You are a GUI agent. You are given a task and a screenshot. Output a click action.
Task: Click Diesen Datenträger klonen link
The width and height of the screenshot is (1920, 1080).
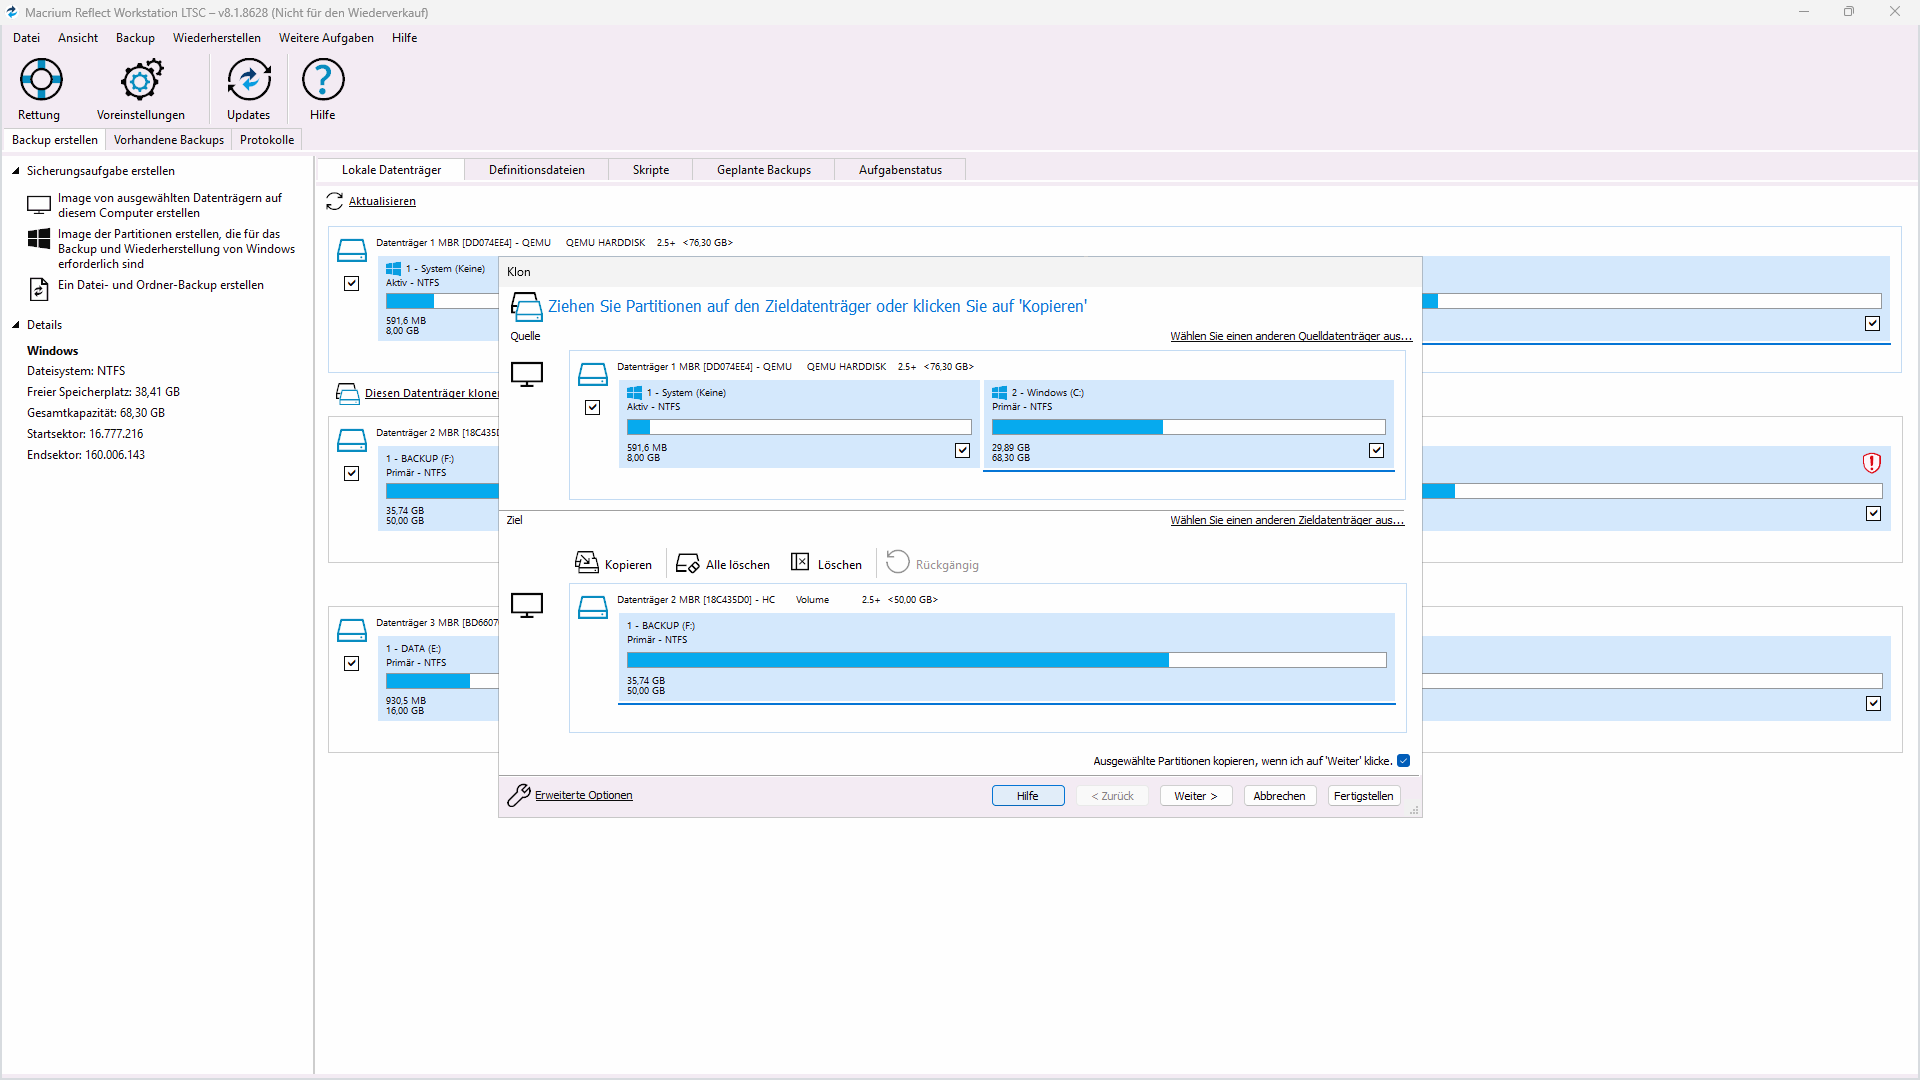pyautogui.click(x=431, y=393)
